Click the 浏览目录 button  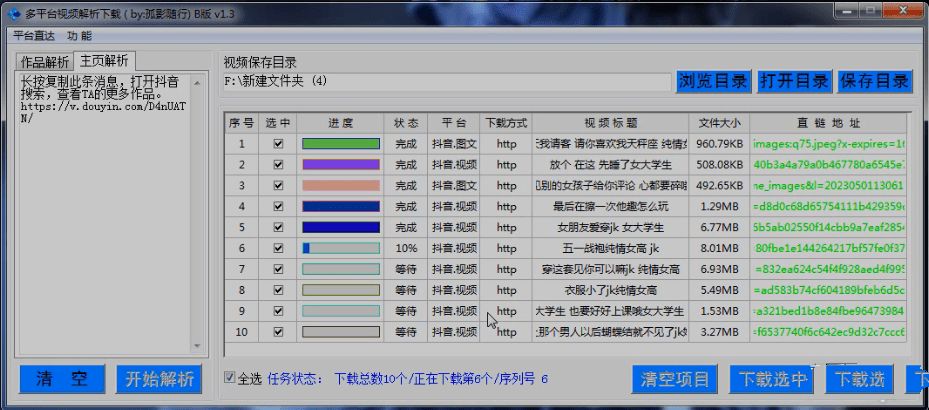[713, 81]
